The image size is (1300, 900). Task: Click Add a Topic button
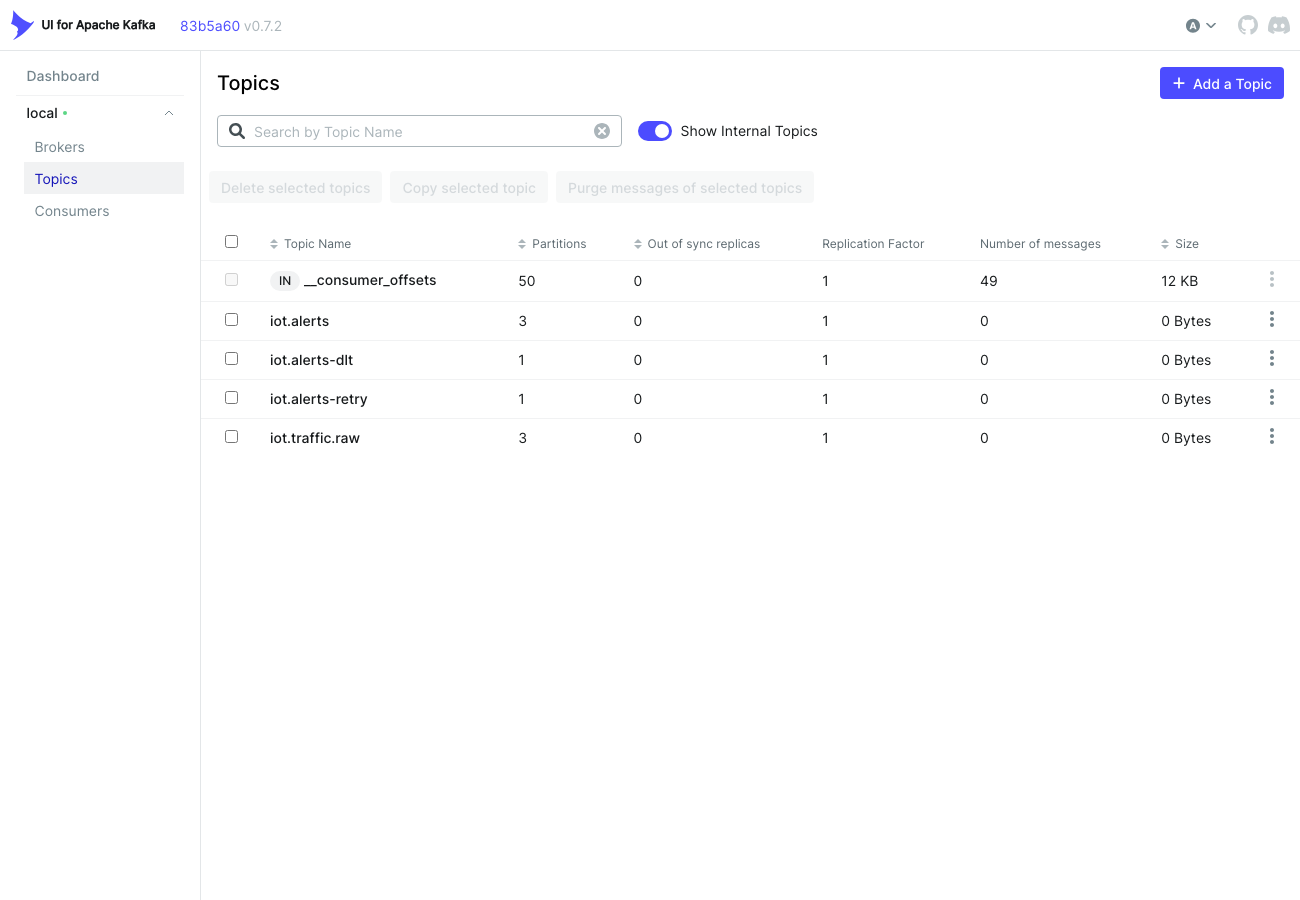click(1222, 83)
